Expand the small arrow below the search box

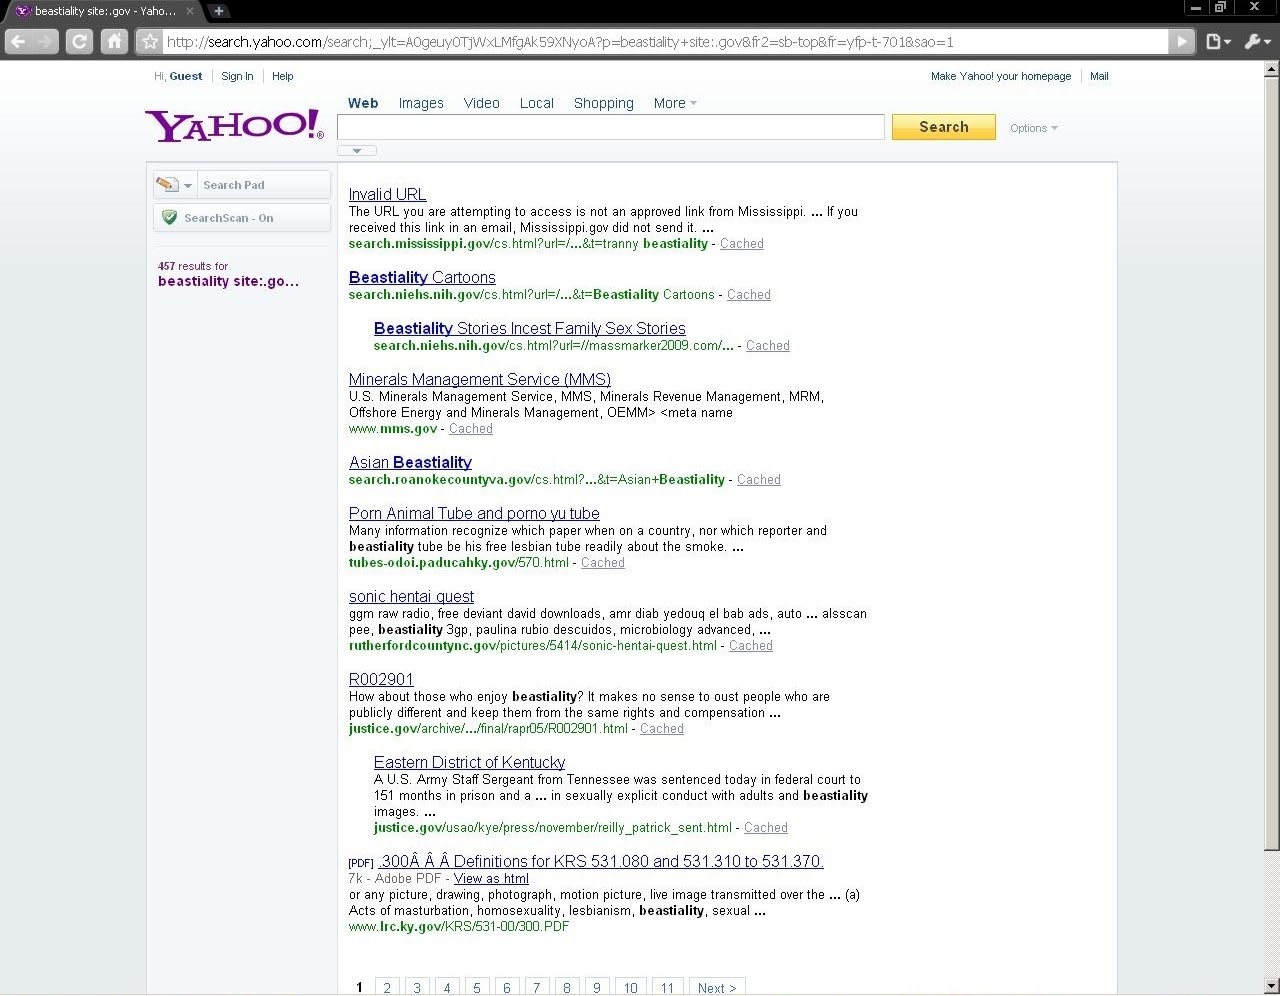(357, 151)
